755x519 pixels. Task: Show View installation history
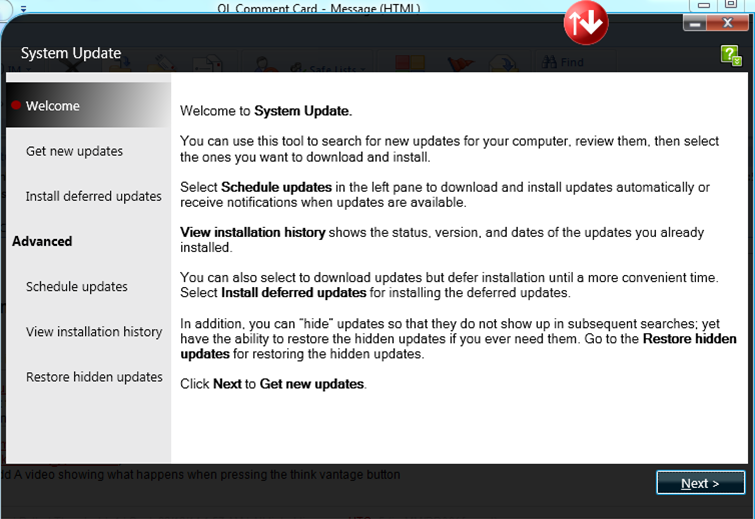tap(94, 331)
